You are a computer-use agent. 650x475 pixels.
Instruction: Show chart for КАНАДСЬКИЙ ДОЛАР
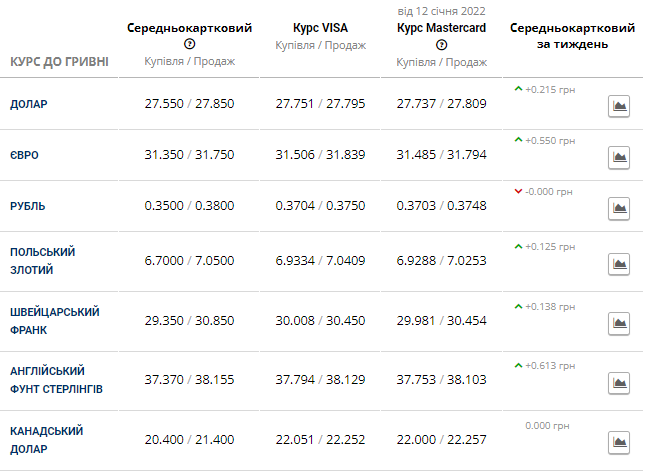coord(619,443)
